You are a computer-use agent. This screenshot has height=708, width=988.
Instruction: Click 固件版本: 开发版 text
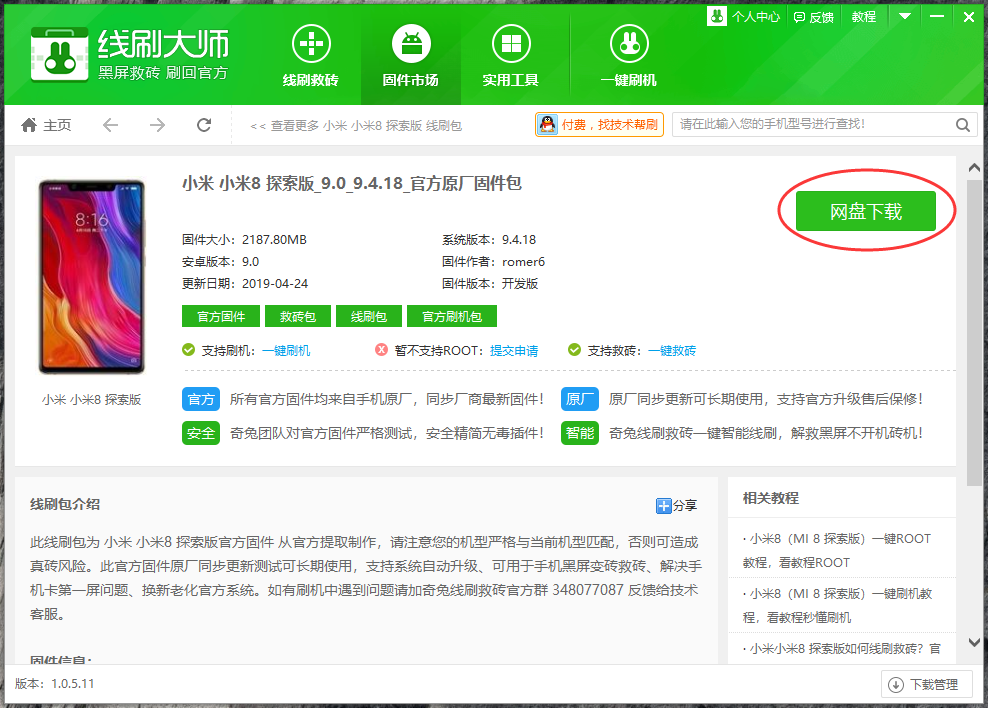pyautogui.click(x=490, y=284)
